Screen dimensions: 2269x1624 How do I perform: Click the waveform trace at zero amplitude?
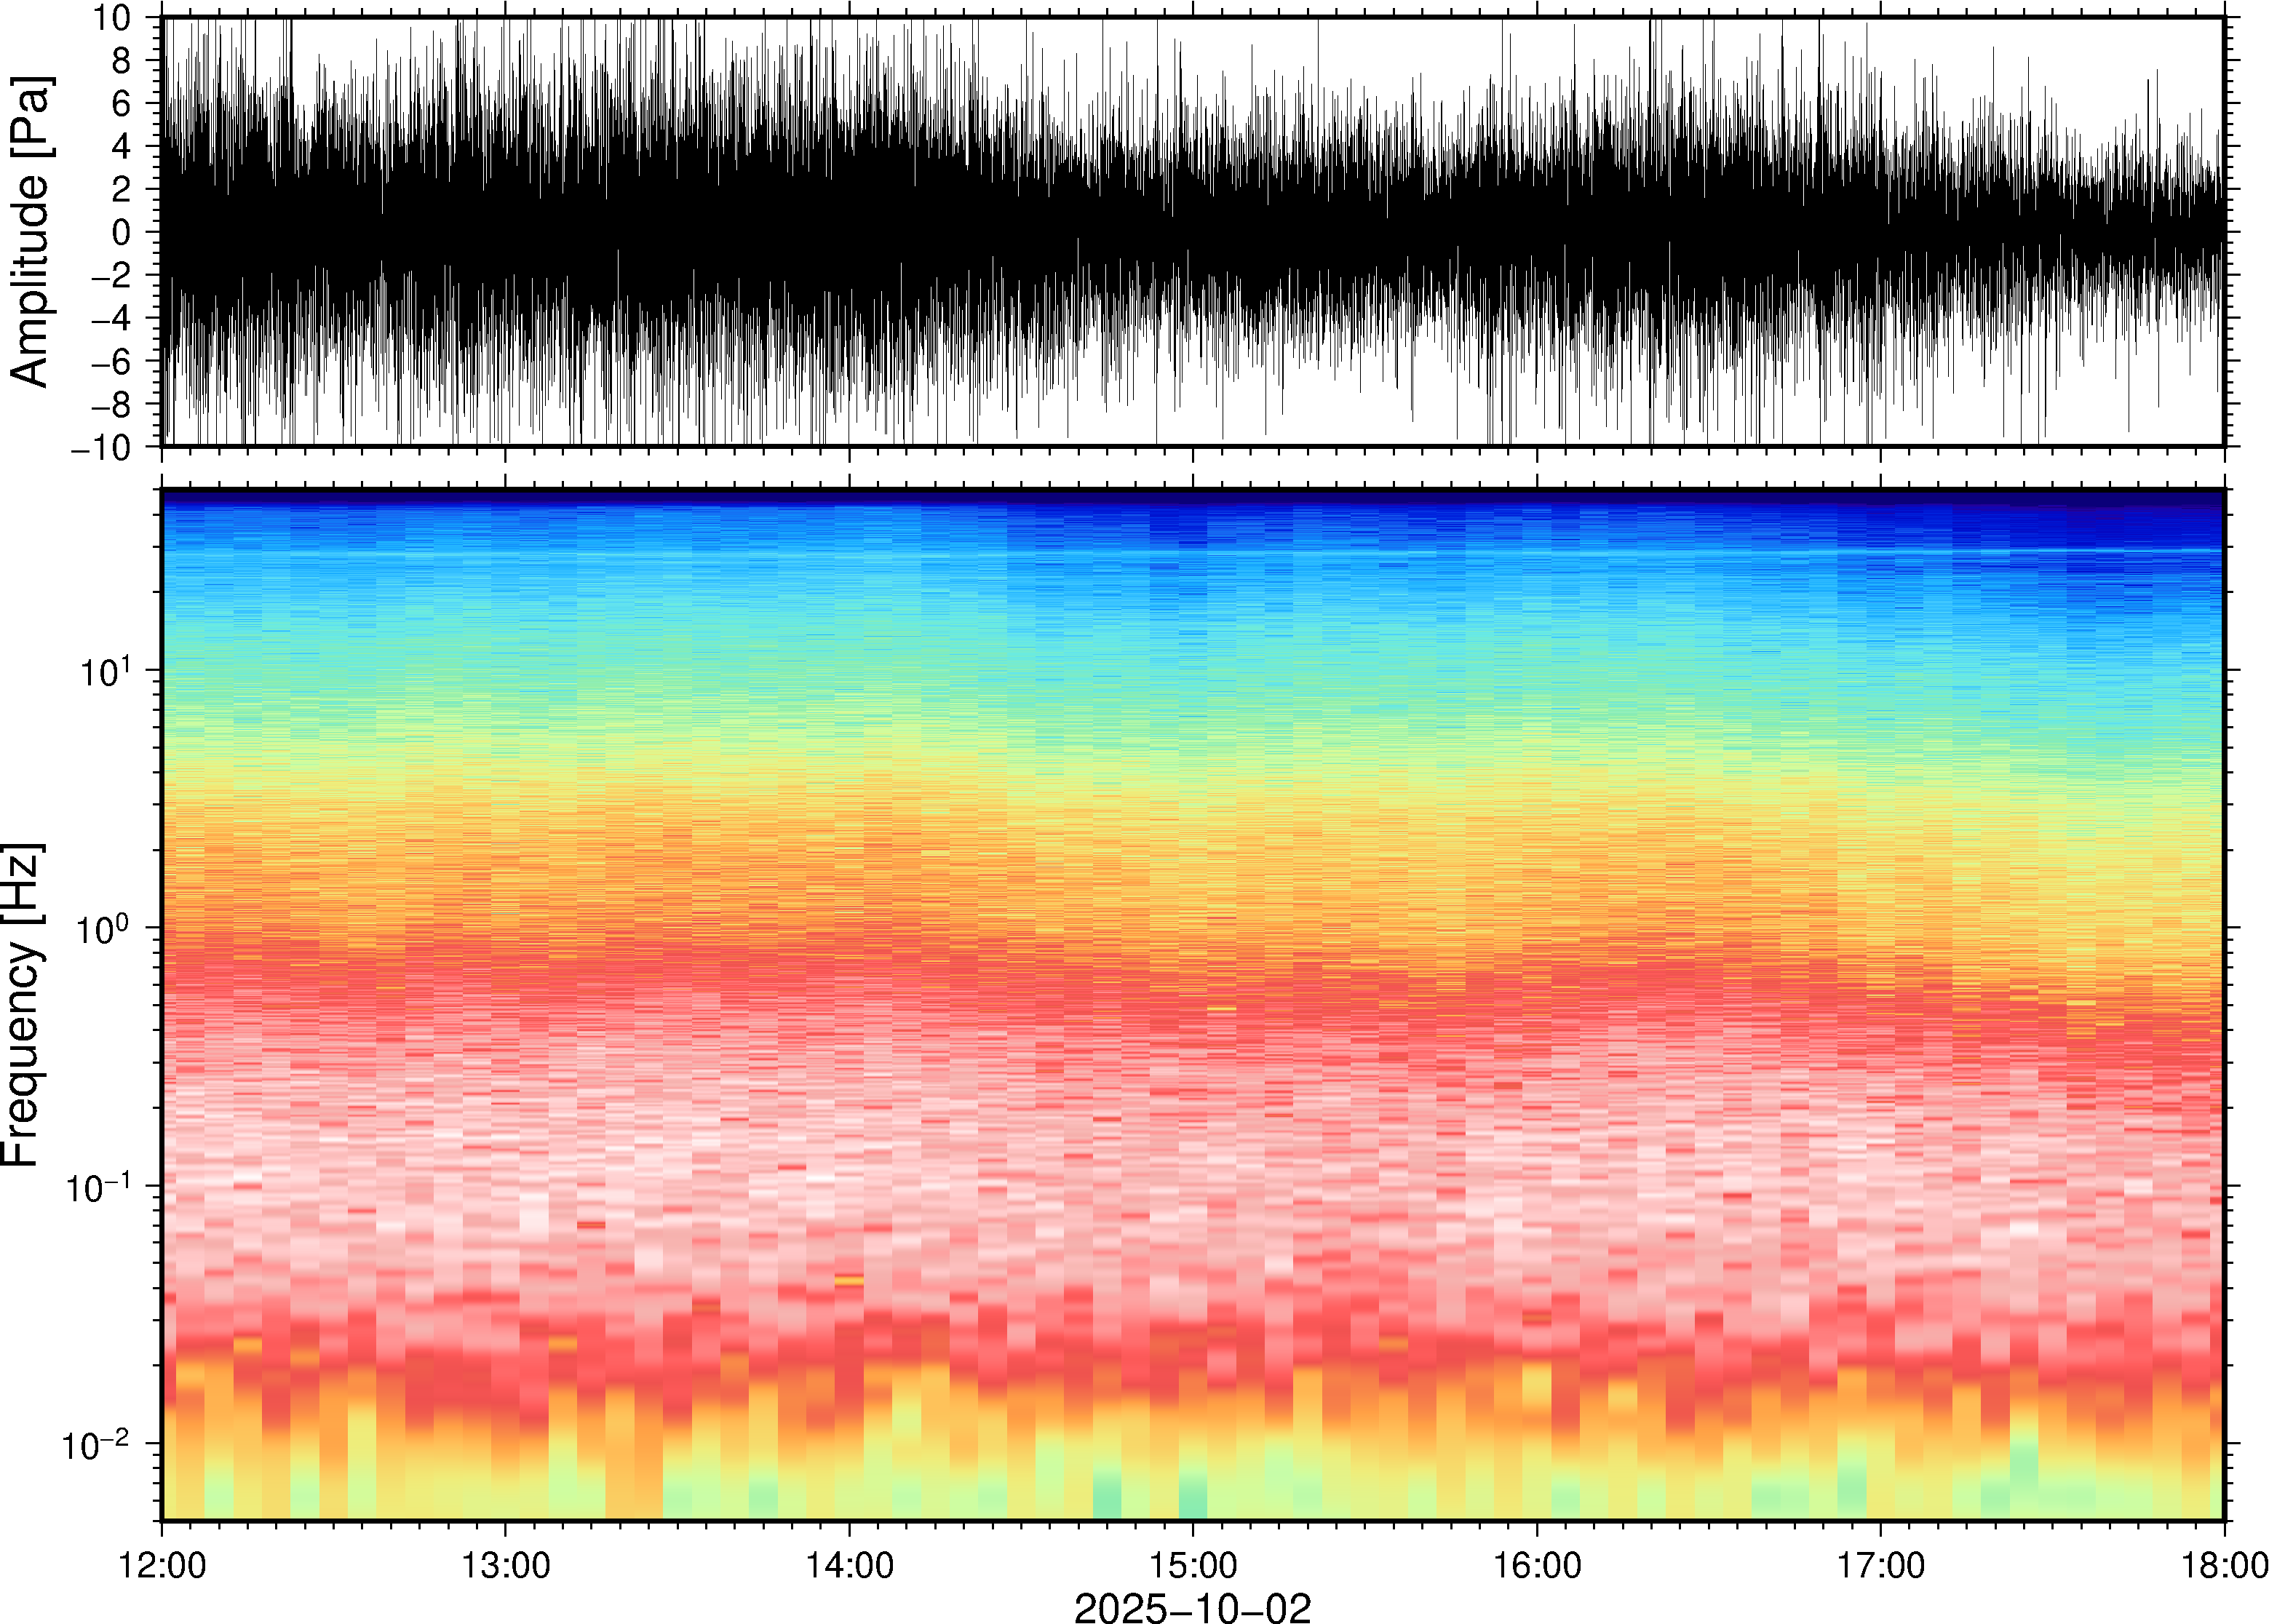1192,232
